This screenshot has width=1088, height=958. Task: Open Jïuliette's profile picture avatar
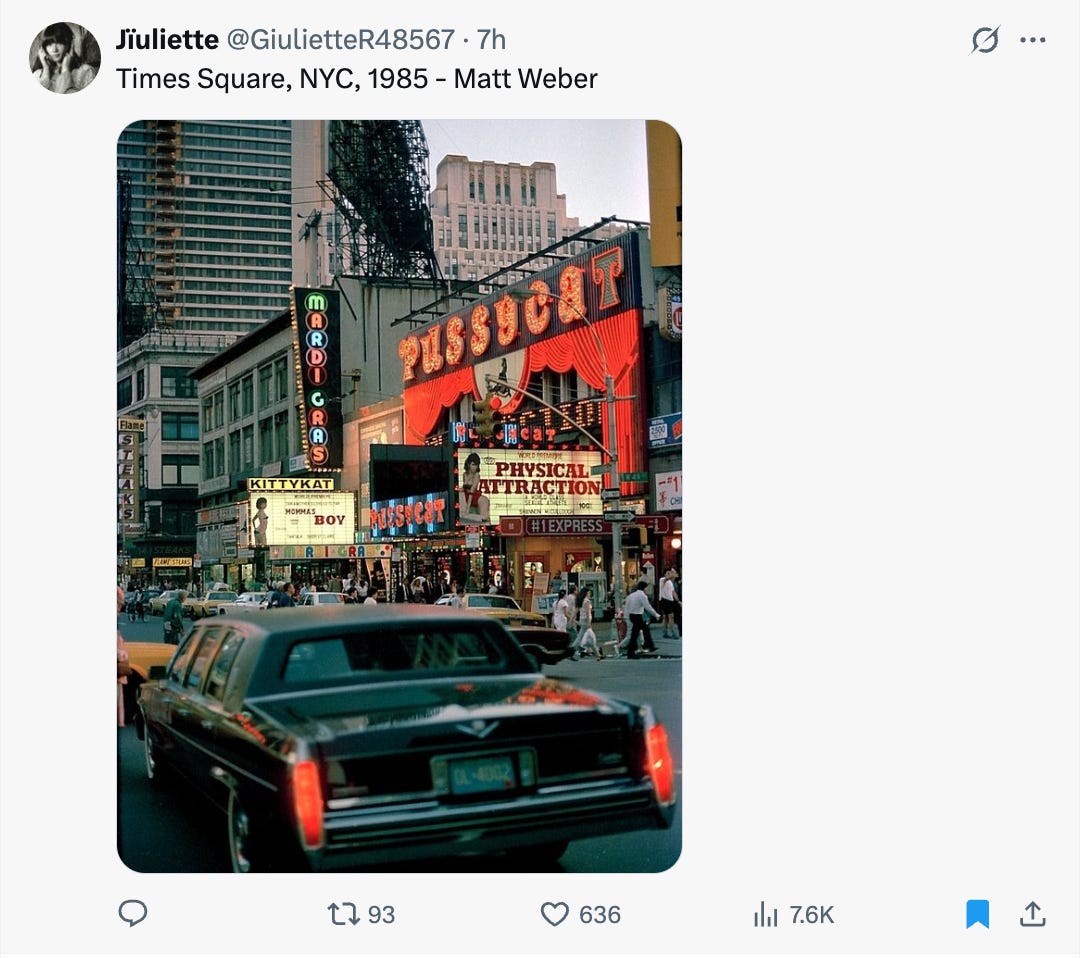point(65,58)
